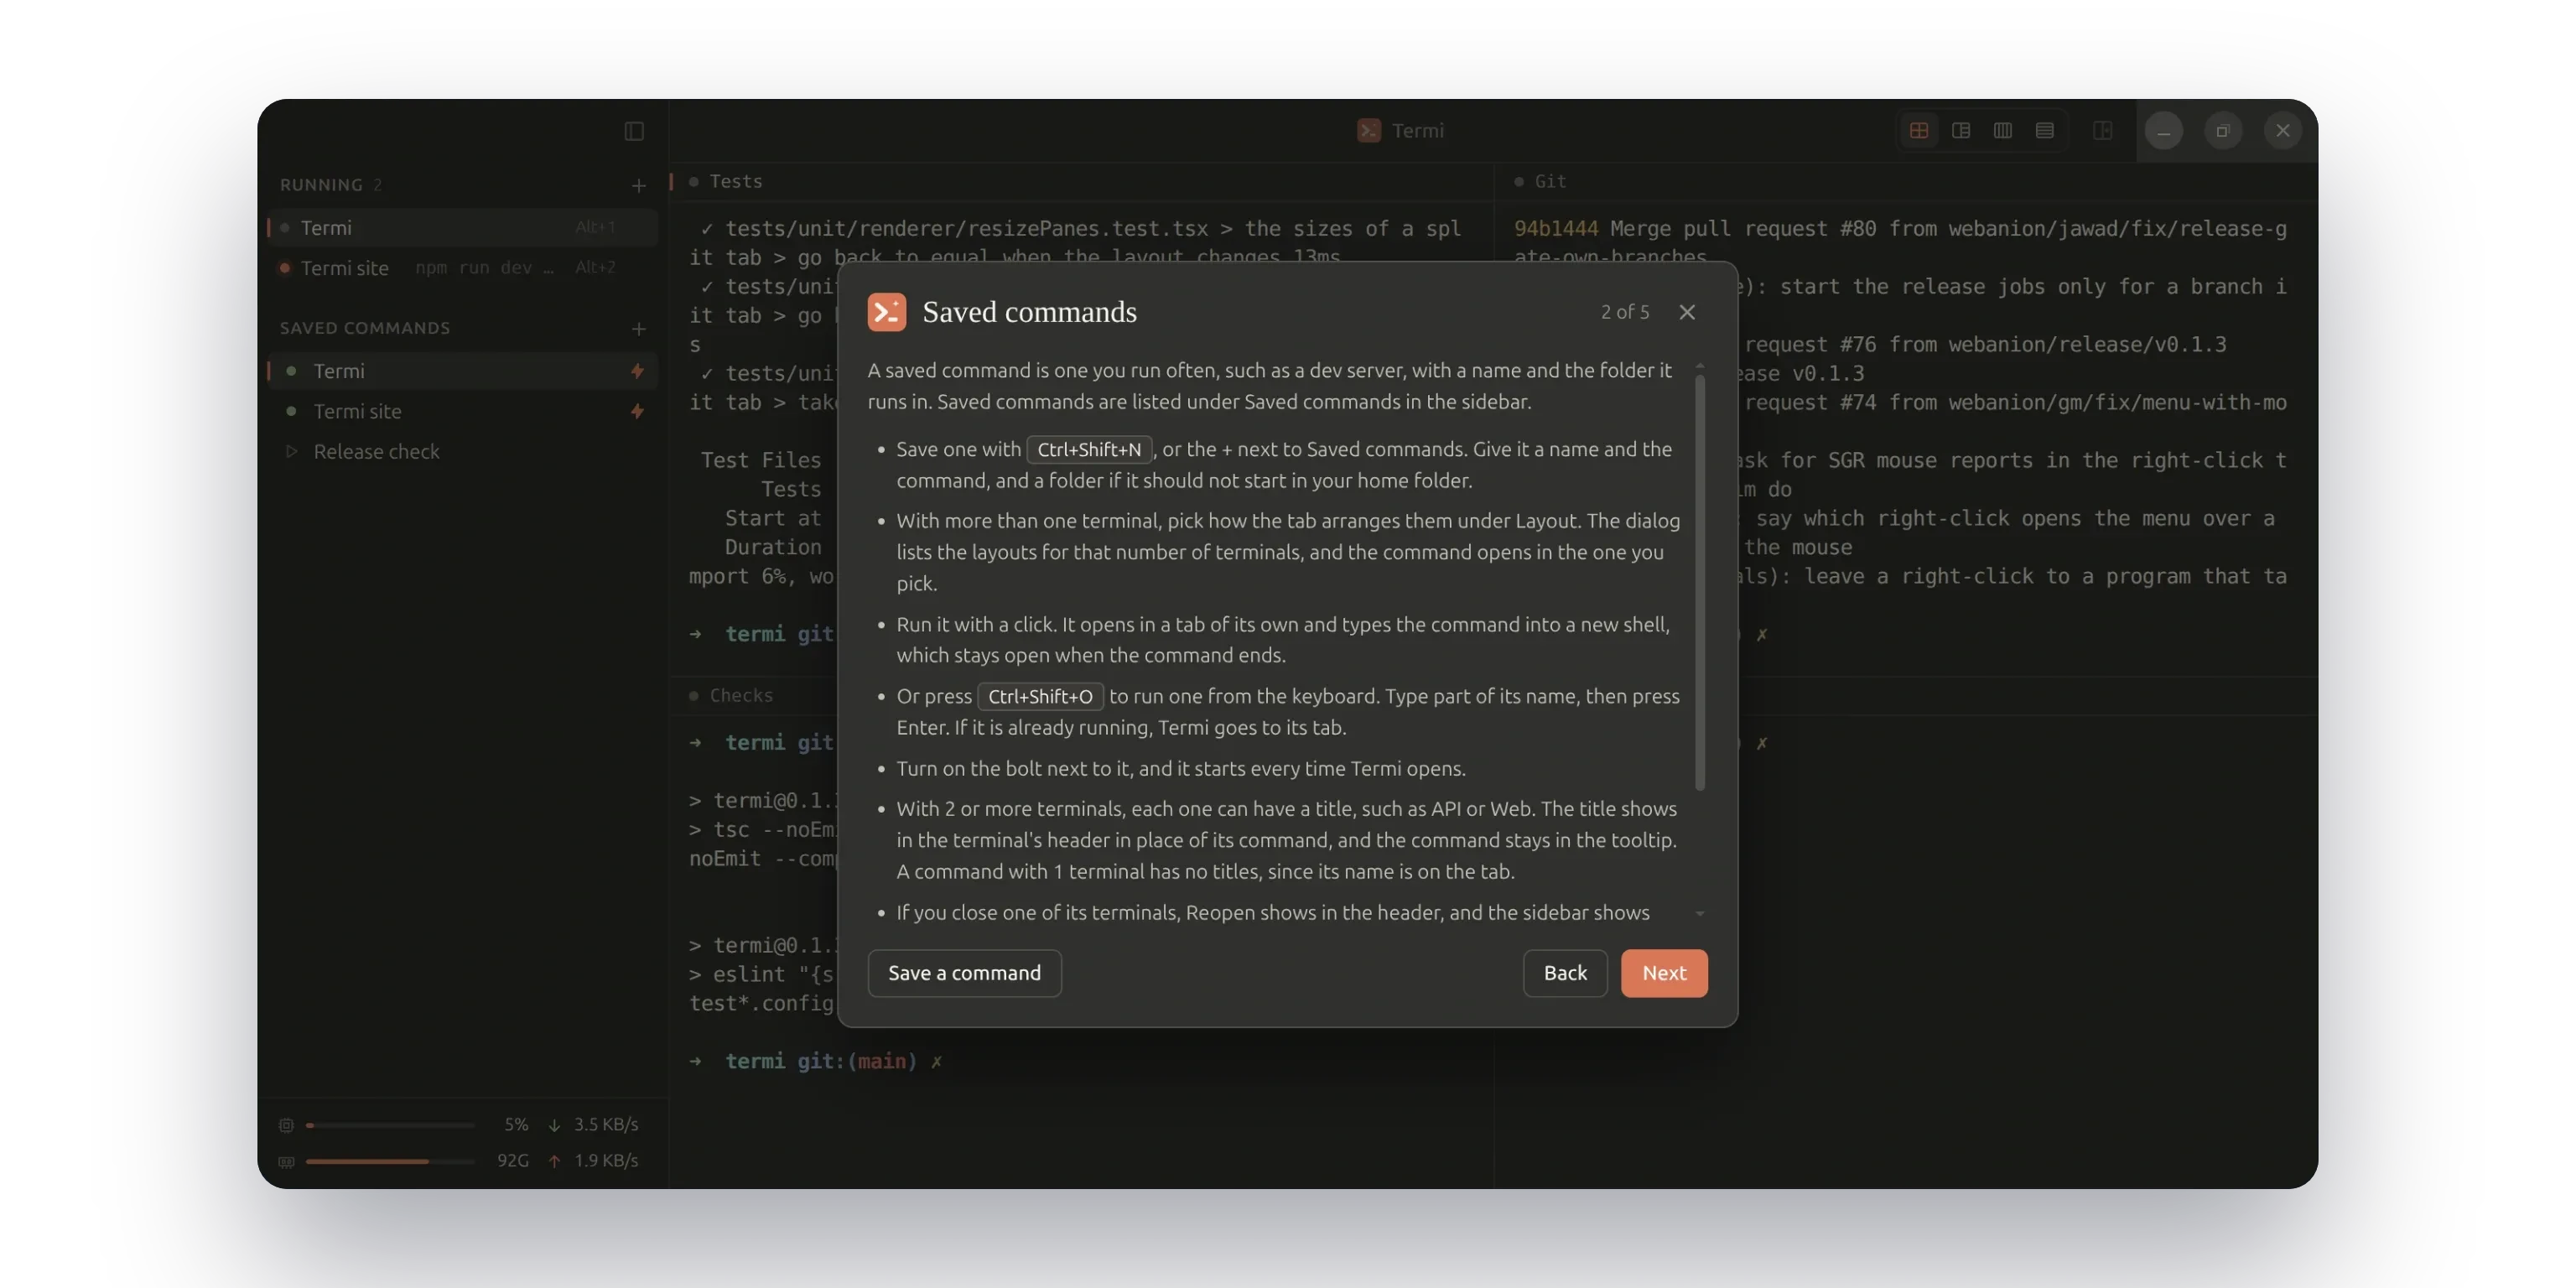Select the four-pane grid layout
The height and width of the screenshot is (1288, 2576).
click(x=1918, y=131)
